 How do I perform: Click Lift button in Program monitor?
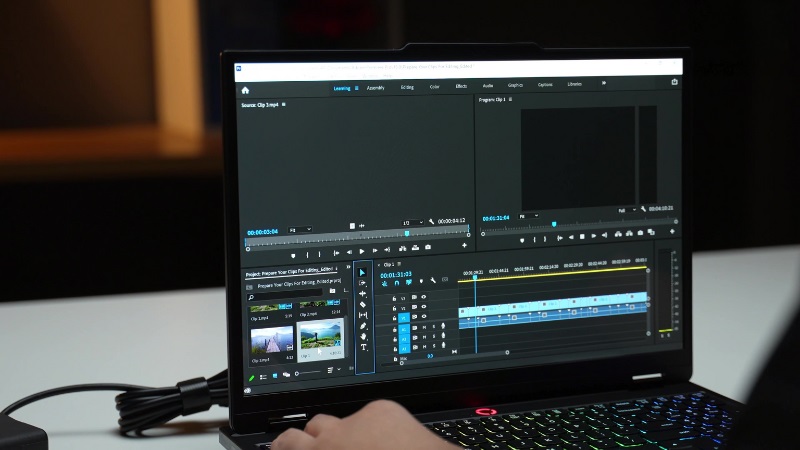(618, 234)
